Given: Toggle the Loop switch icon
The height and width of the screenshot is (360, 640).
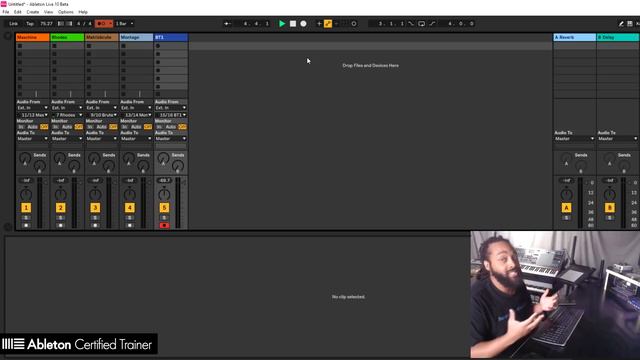Looking at the screenshot, I should [422, 24].
